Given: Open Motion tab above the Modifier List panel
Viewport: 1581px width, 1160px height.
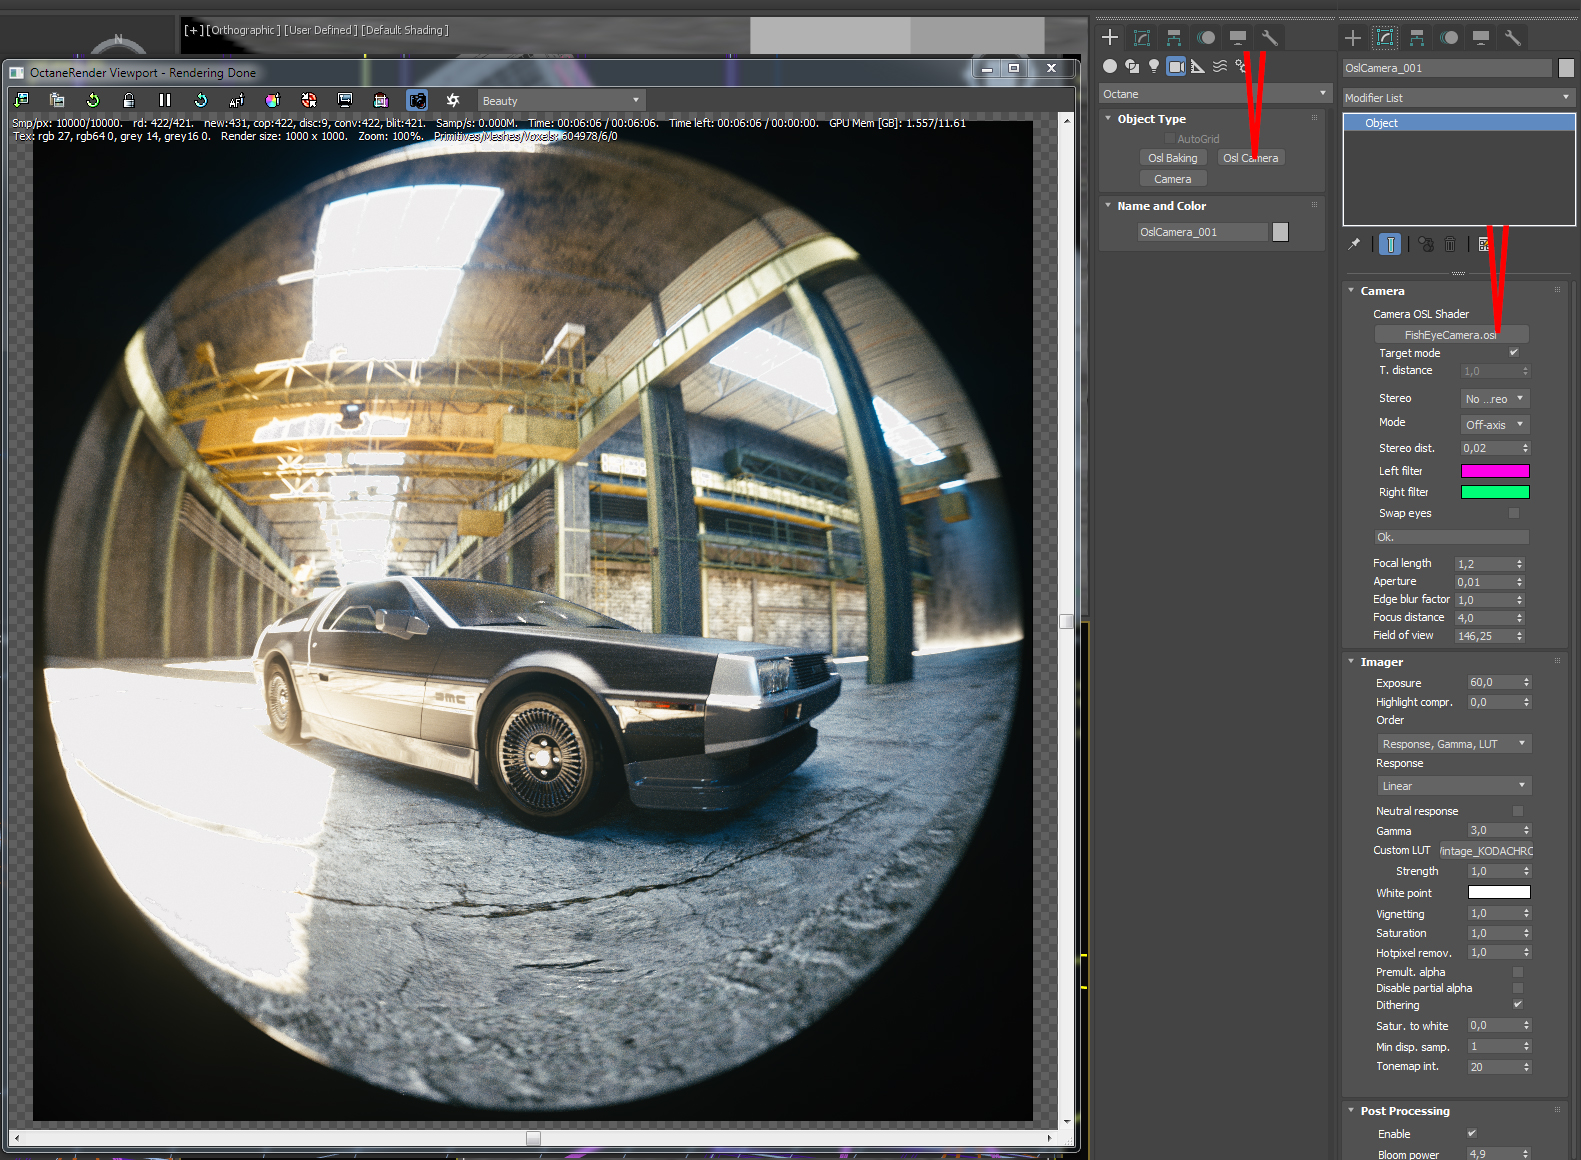Looking at the screenshot, I should click(x=1449, y=38).
